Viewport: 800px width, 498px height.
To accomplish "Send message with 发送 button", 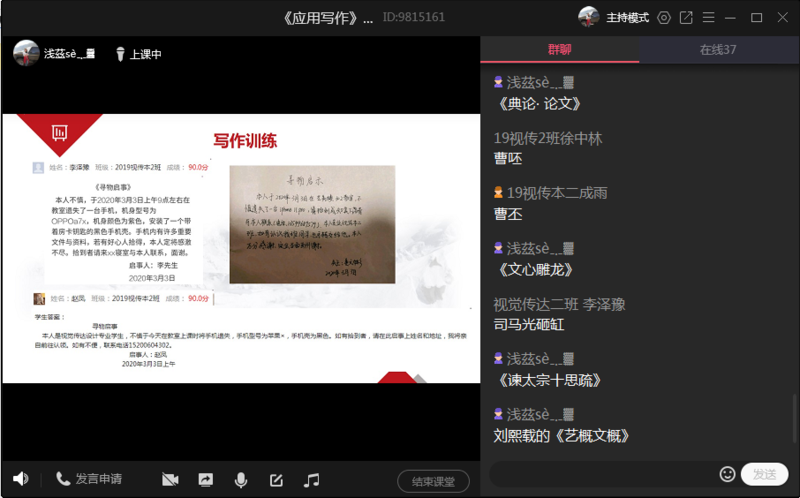I will coord(764,474).
